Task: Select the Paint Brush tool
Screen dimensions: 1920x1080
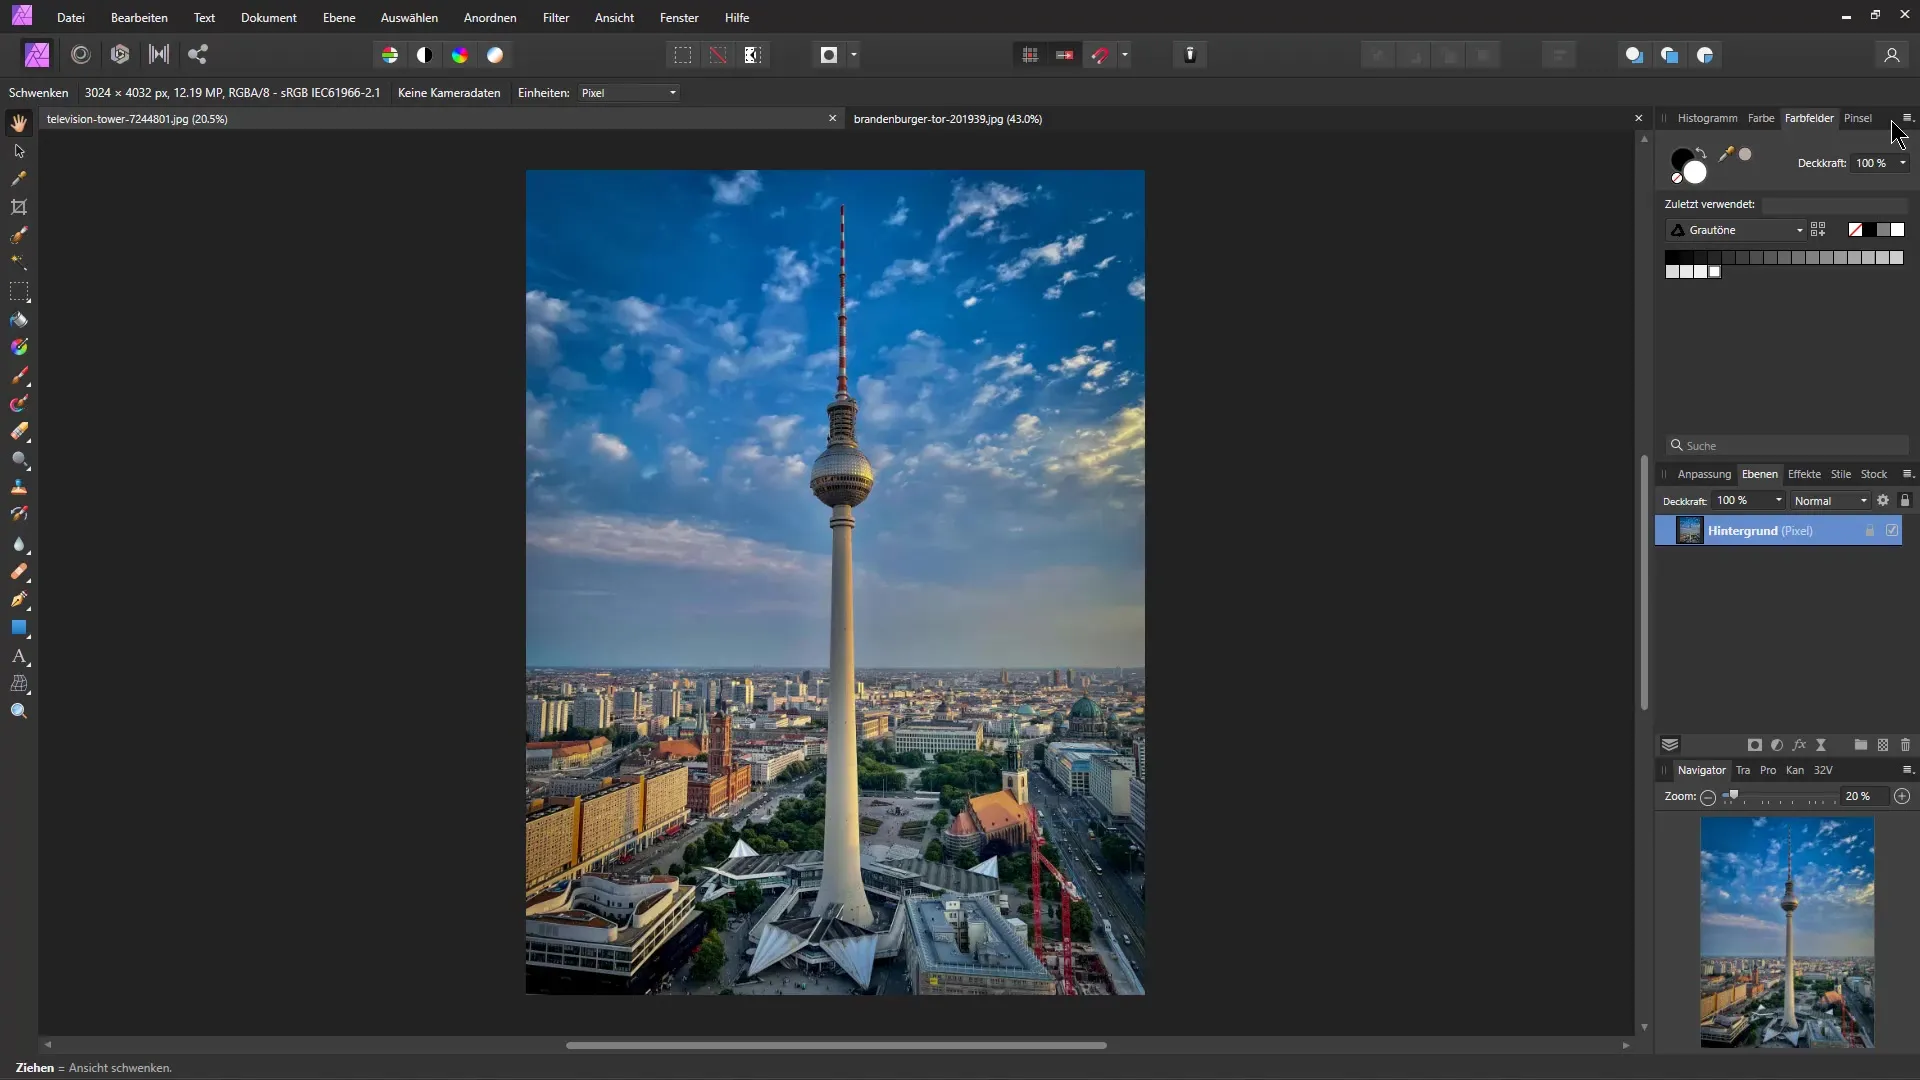Action: tap(19, 376)
